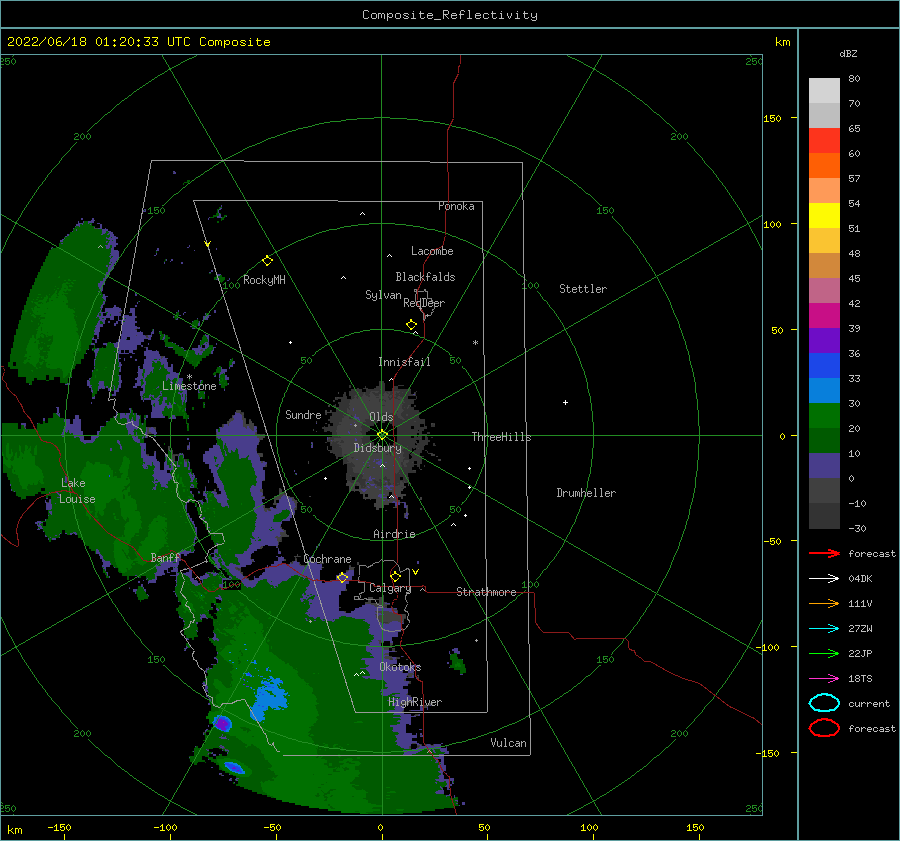Screen dimensions: 900x841
Task: Click the magenta 39-42 dBZ swatch
Action: (x=824, y=316)
